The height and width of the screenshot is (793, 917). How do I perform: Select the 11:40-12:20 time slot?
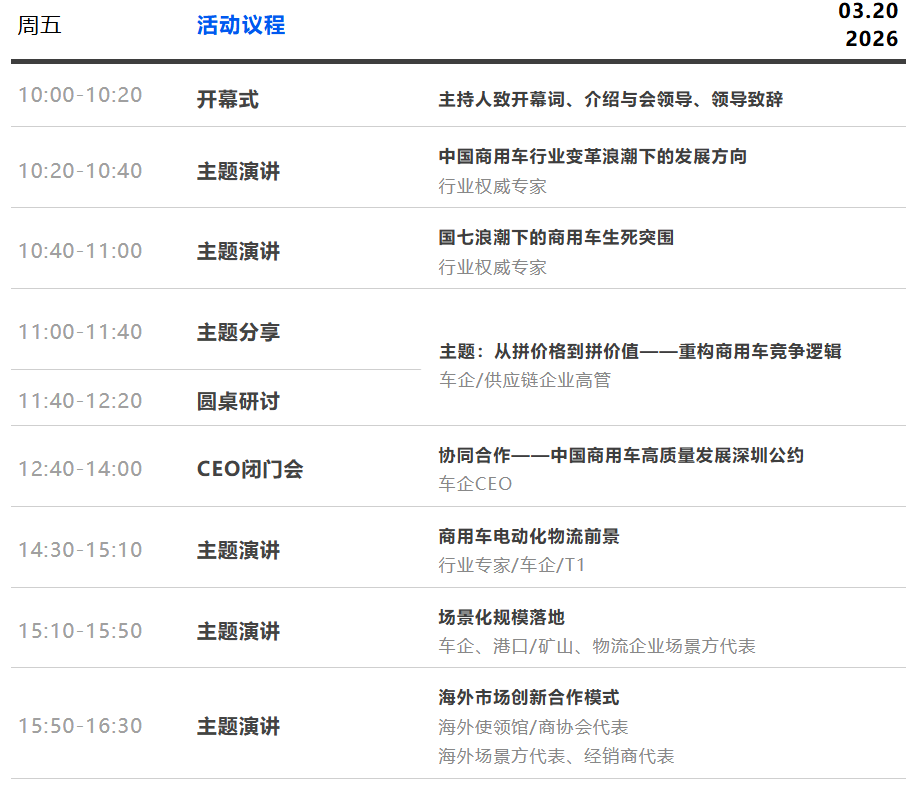(x=80, y=401)
